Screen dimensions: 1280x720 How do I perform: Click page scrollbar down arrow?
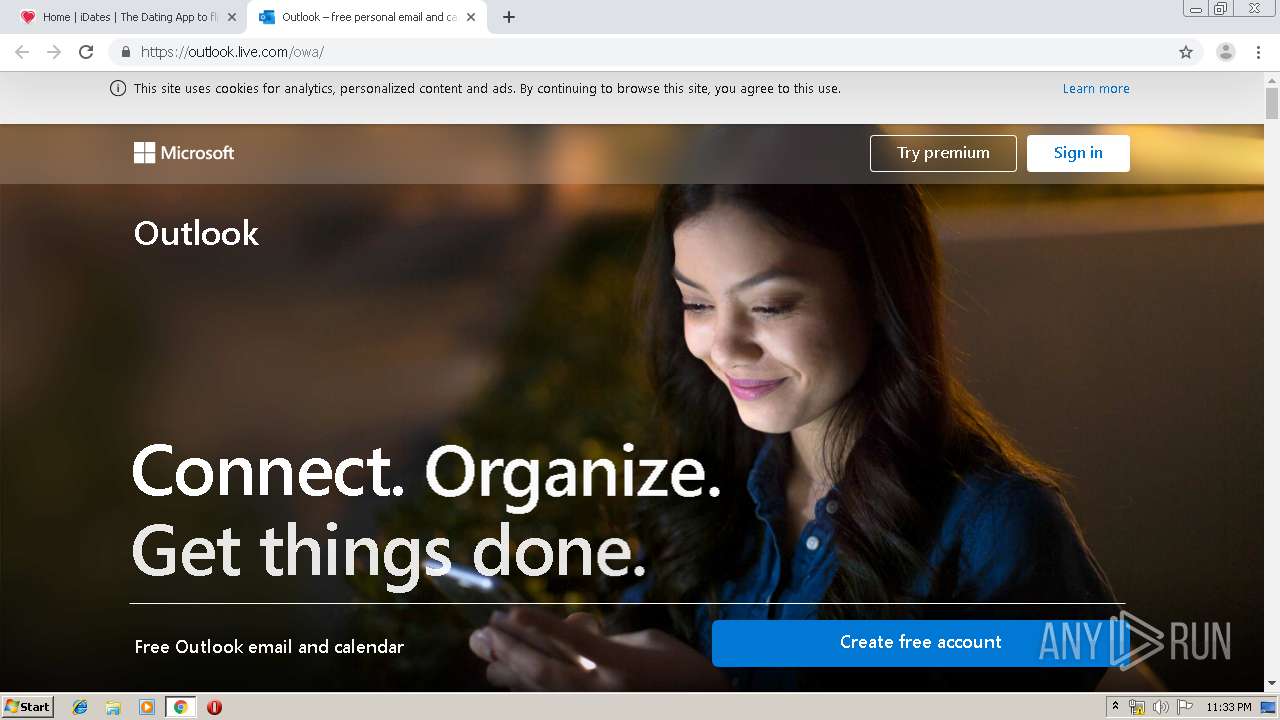click(x=1272, y=683)
